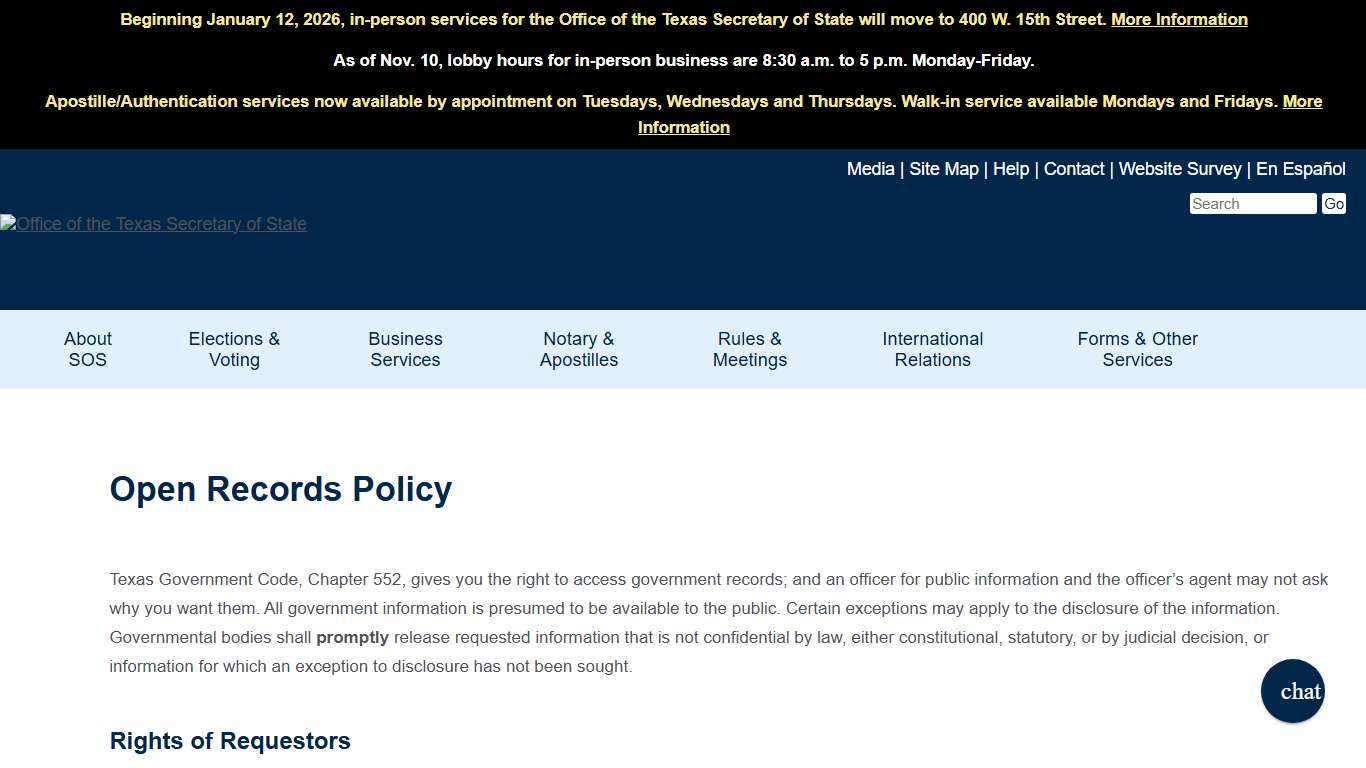This screenshot has height=768, width=1366.
Task: Open the Notary & Apostilles menu
Action: click(x=578, y=349)
